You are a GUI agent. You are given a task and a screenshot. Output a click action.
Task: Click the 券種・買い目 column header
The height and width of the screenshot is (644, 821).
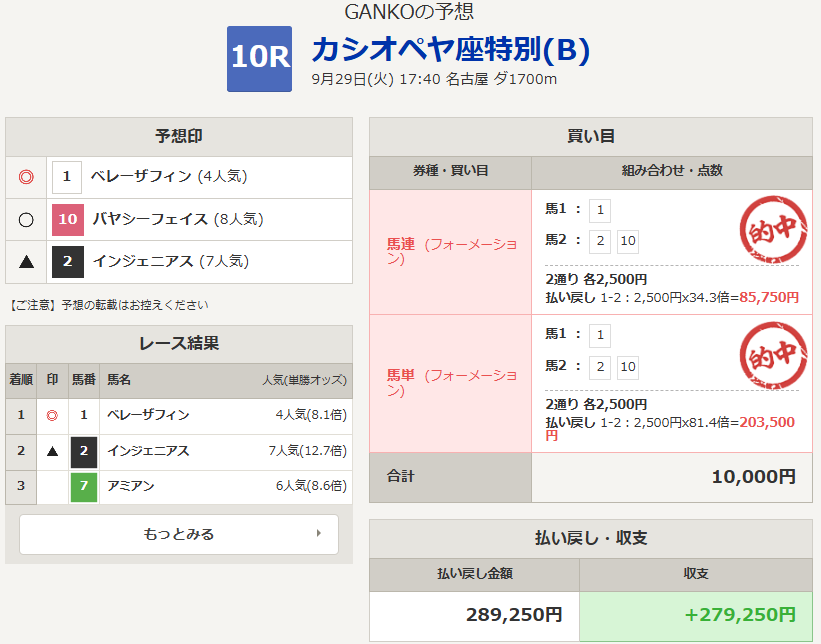[450, 171]
